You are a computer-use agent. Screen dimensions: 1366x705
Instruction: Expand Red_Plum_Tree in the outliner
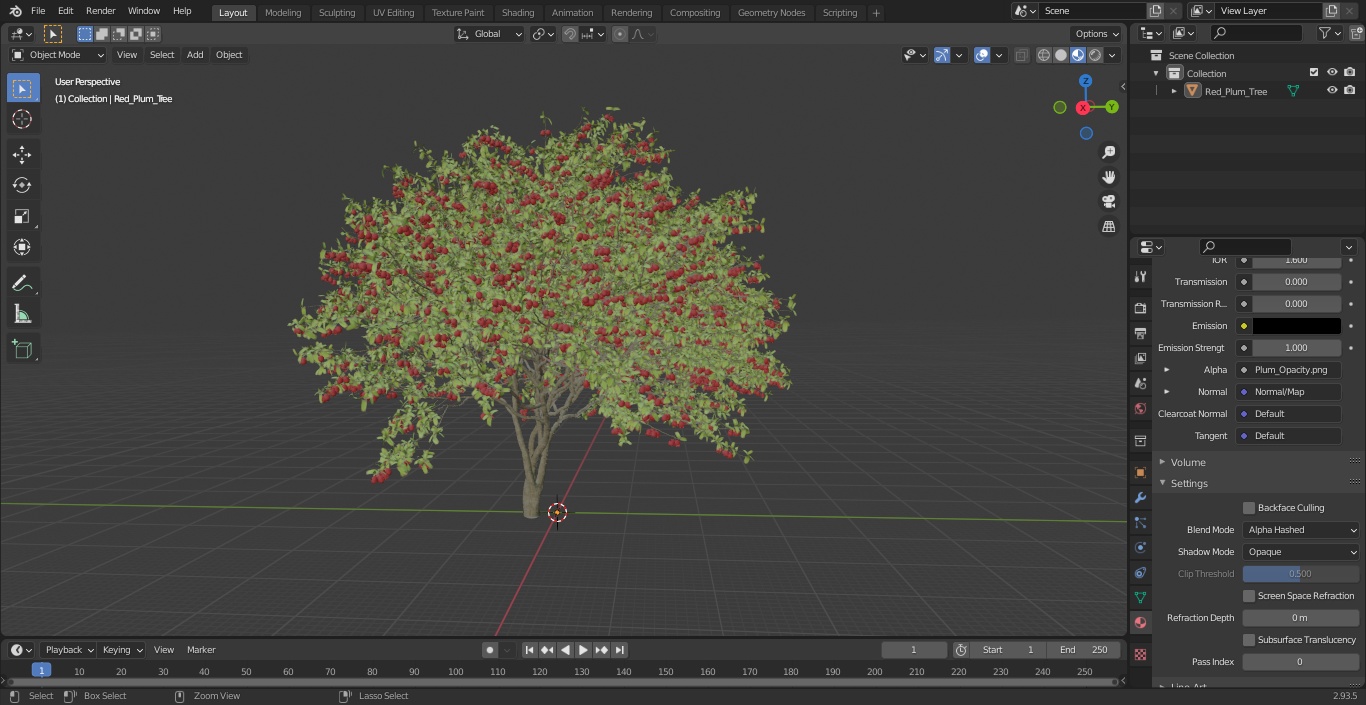coord(1174,91)
